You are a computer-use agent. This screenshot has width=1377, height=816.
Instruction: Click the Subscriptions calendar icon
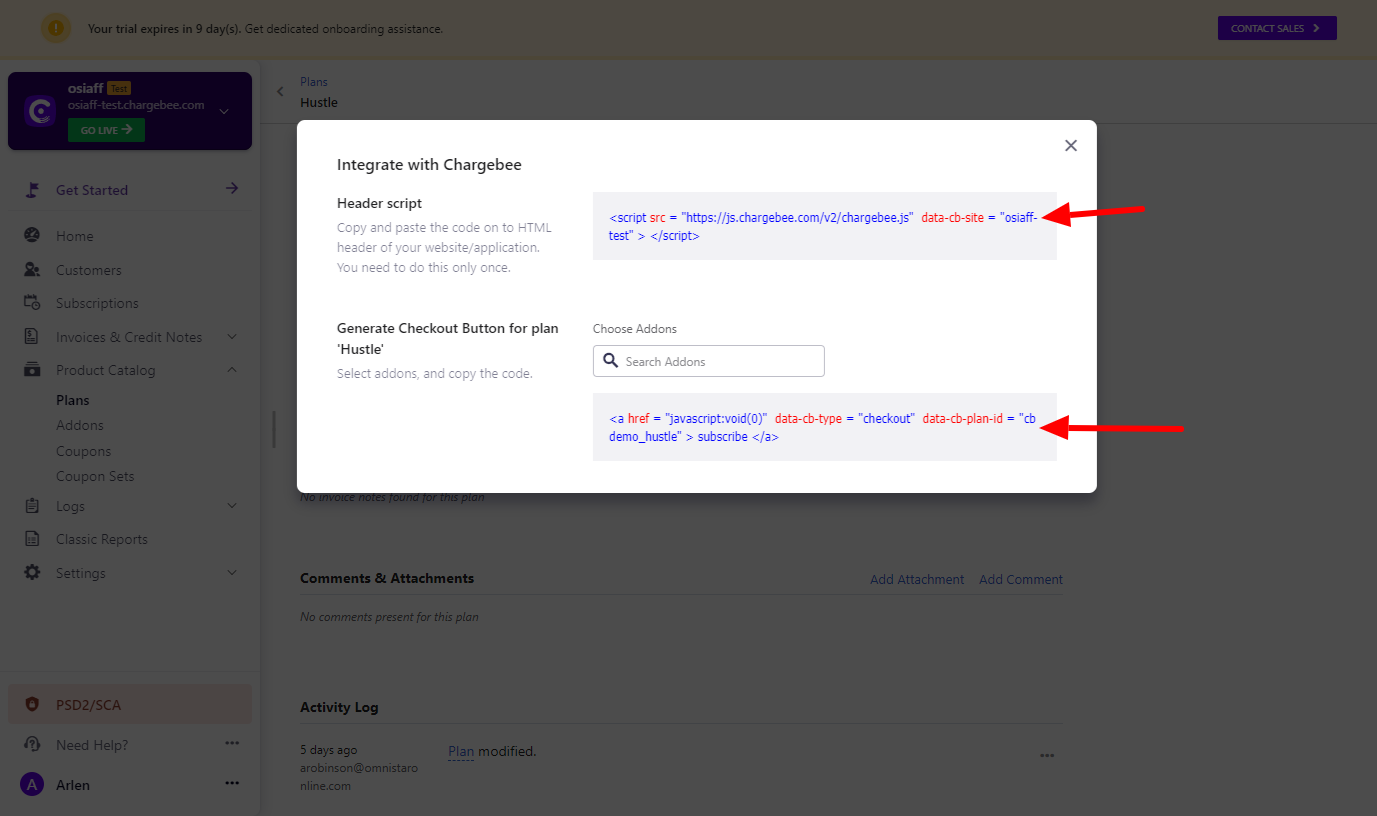pyautogui.click(x=32, y=303)
